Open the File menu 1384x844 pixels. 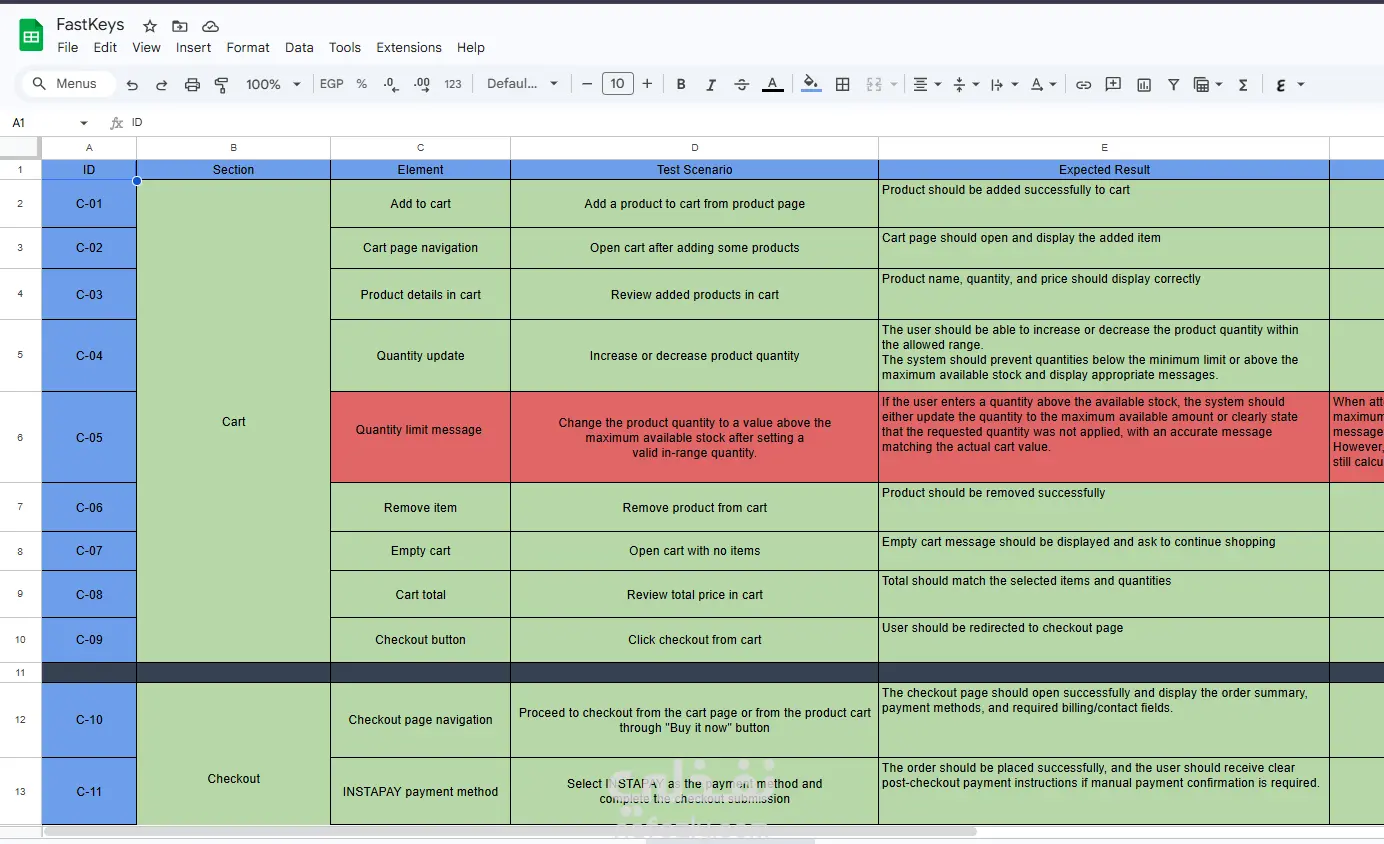pos(68,47)
